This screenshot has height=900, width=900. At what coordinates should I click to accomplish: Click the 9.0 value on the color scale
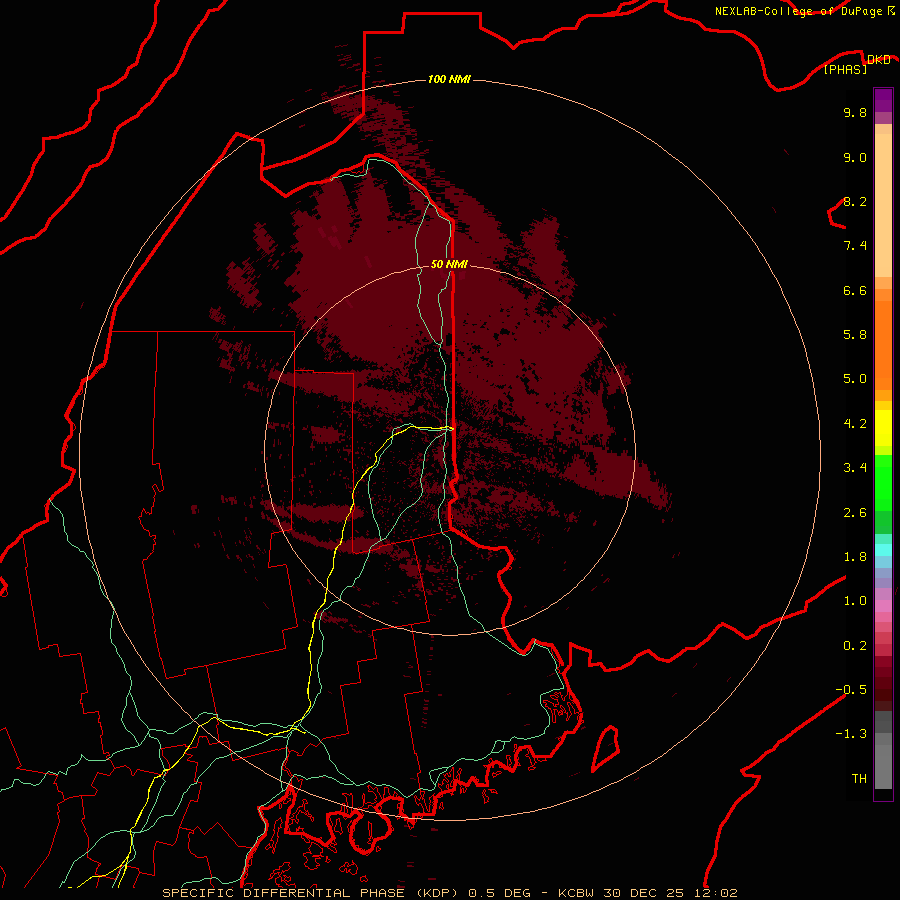855,157
